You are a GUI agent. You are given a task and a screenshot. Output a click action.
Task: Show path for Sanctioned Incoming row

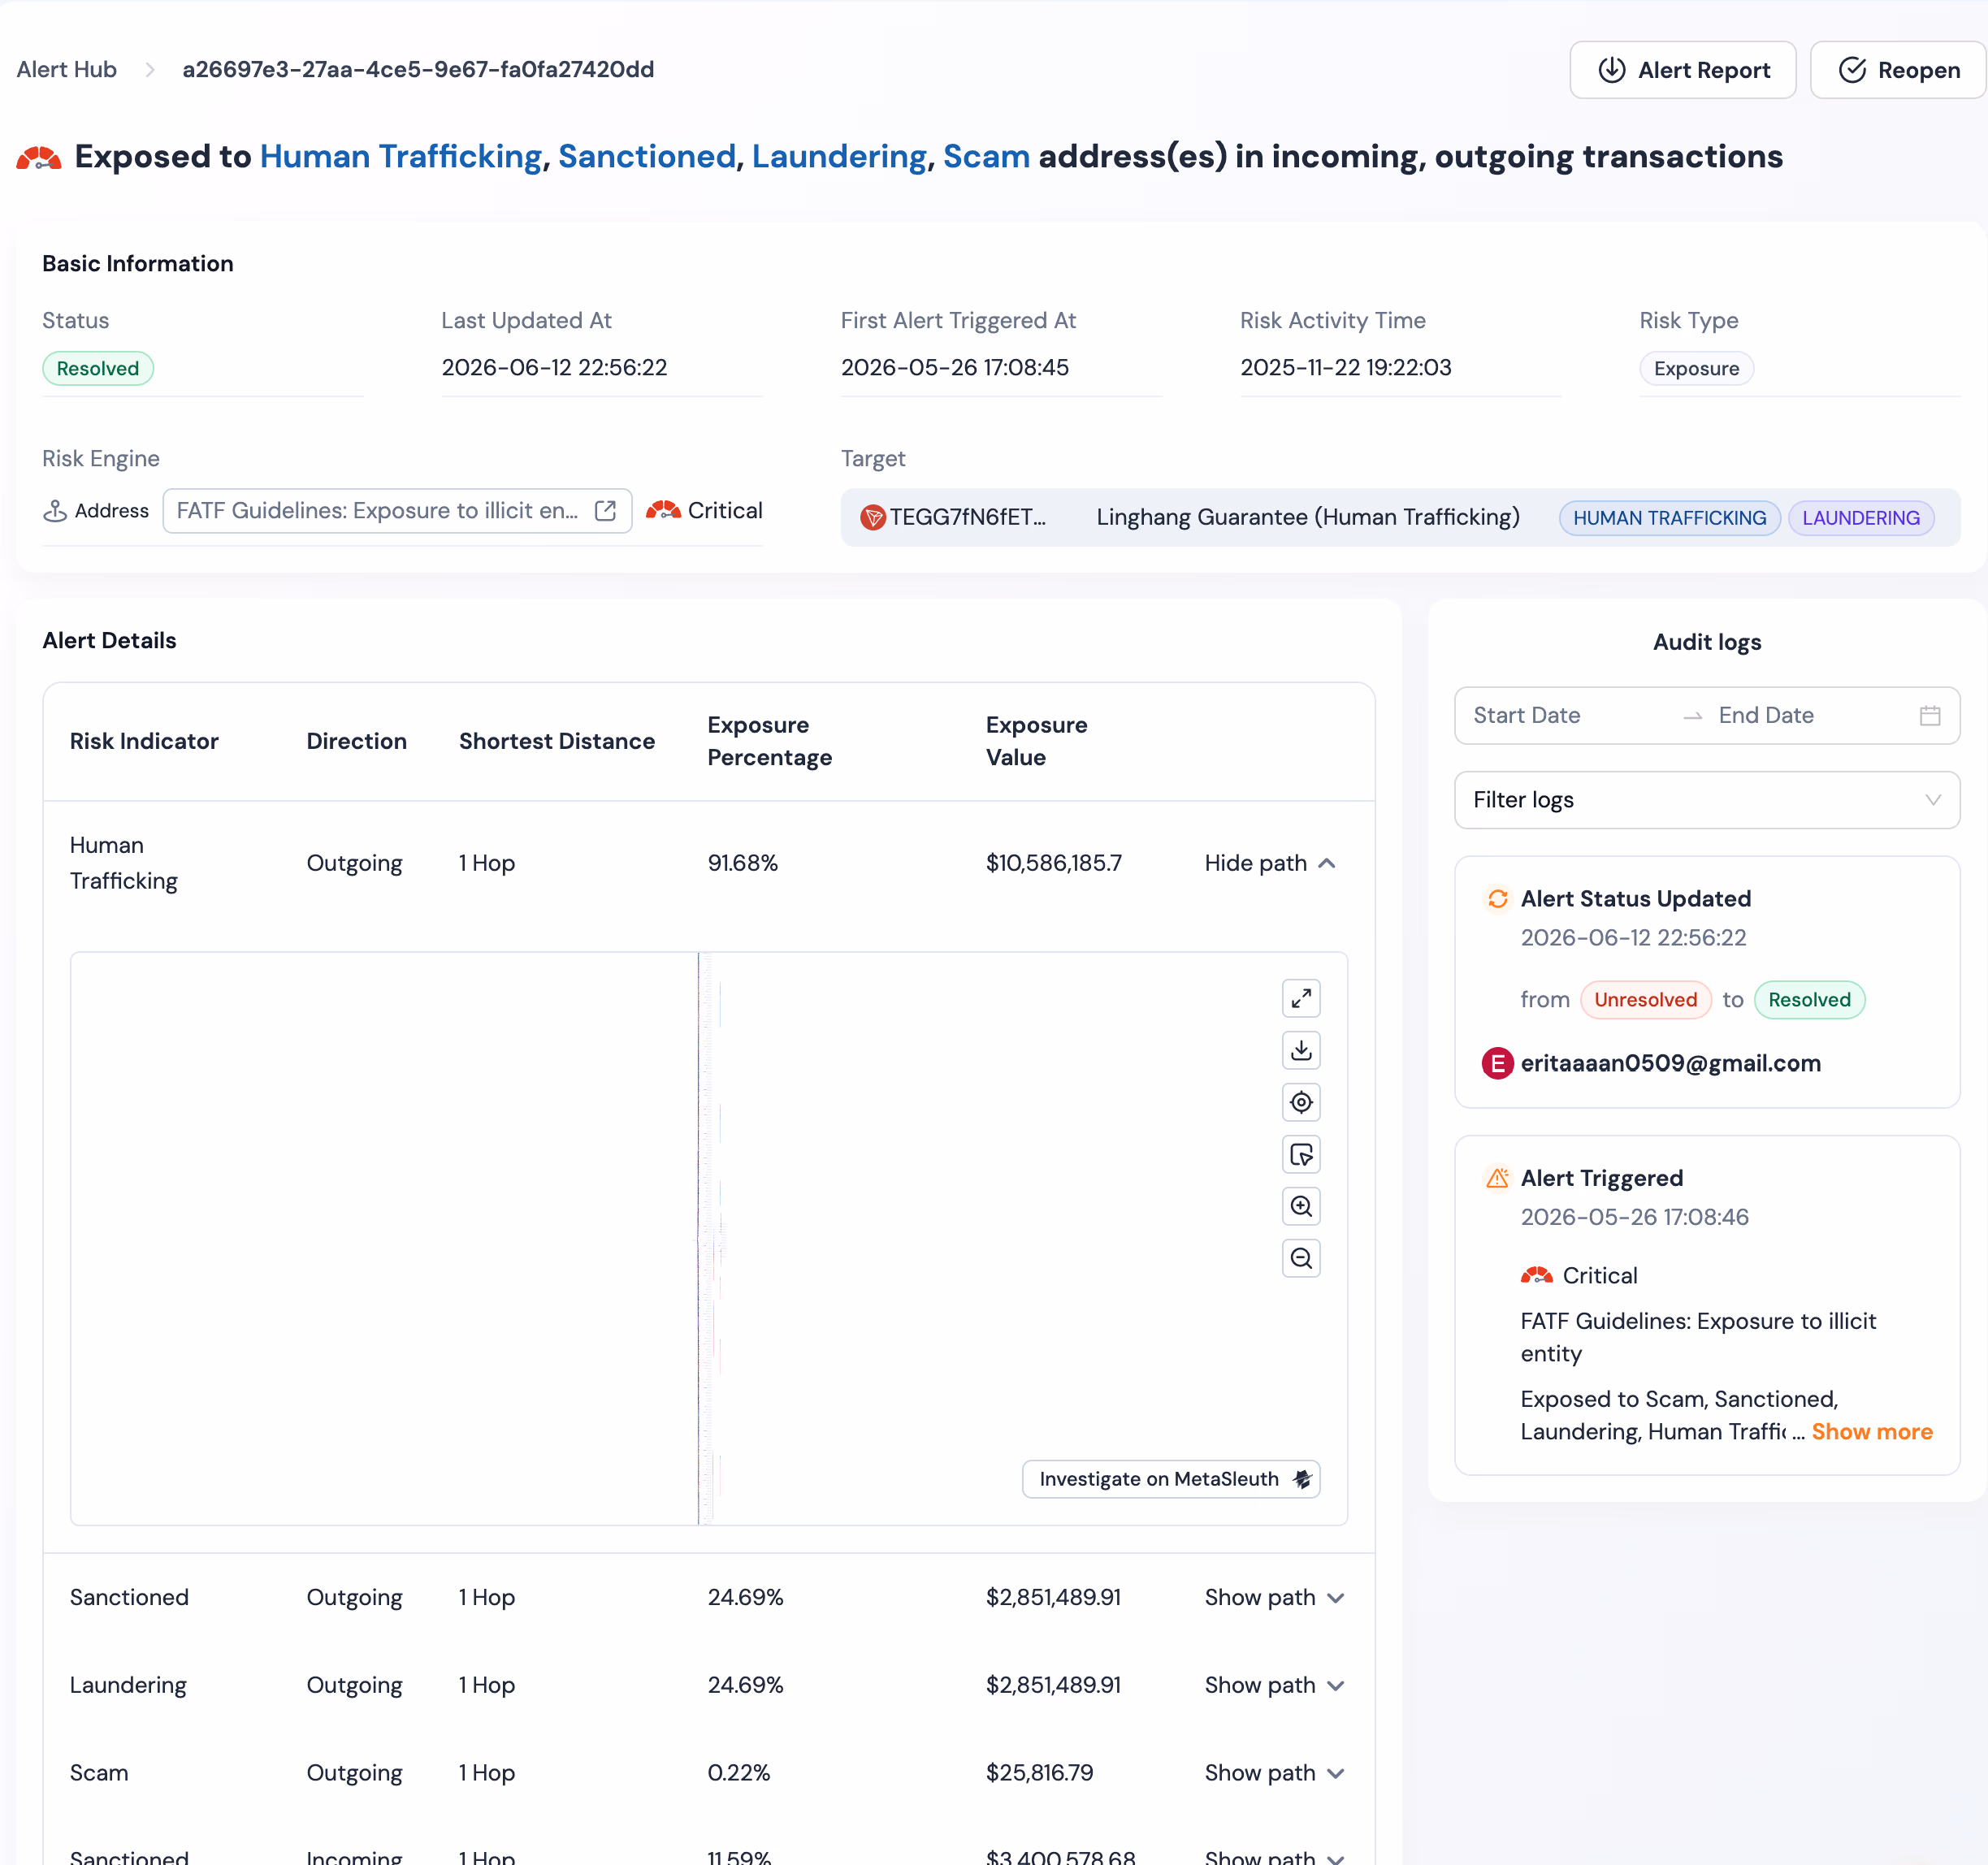pos(1274,1857)
